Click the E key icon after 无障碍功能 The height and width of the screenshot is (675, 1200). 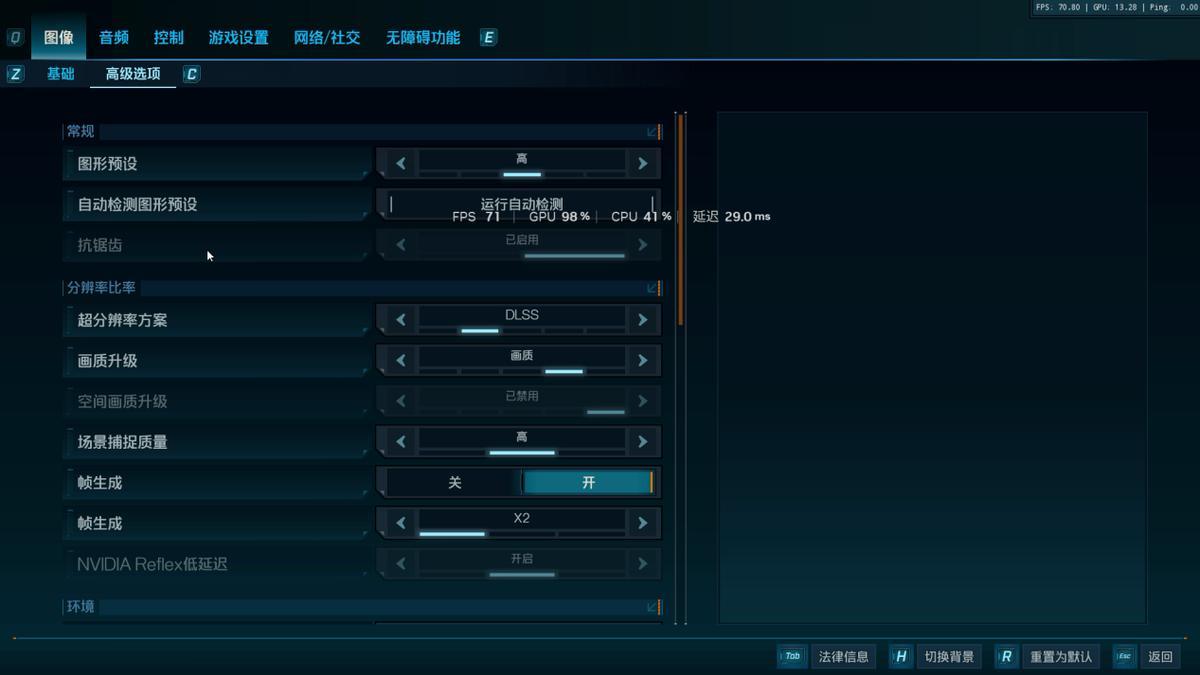(x=488, y=38)
